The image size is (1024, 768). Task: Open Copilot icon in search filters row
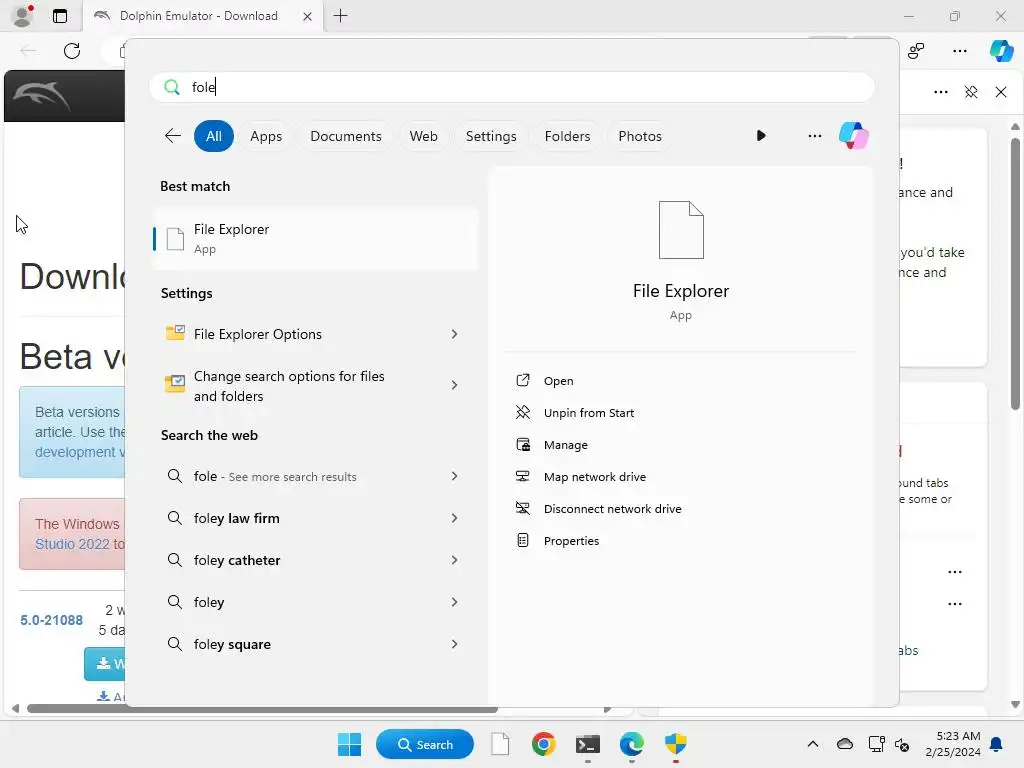pos(854,136)
